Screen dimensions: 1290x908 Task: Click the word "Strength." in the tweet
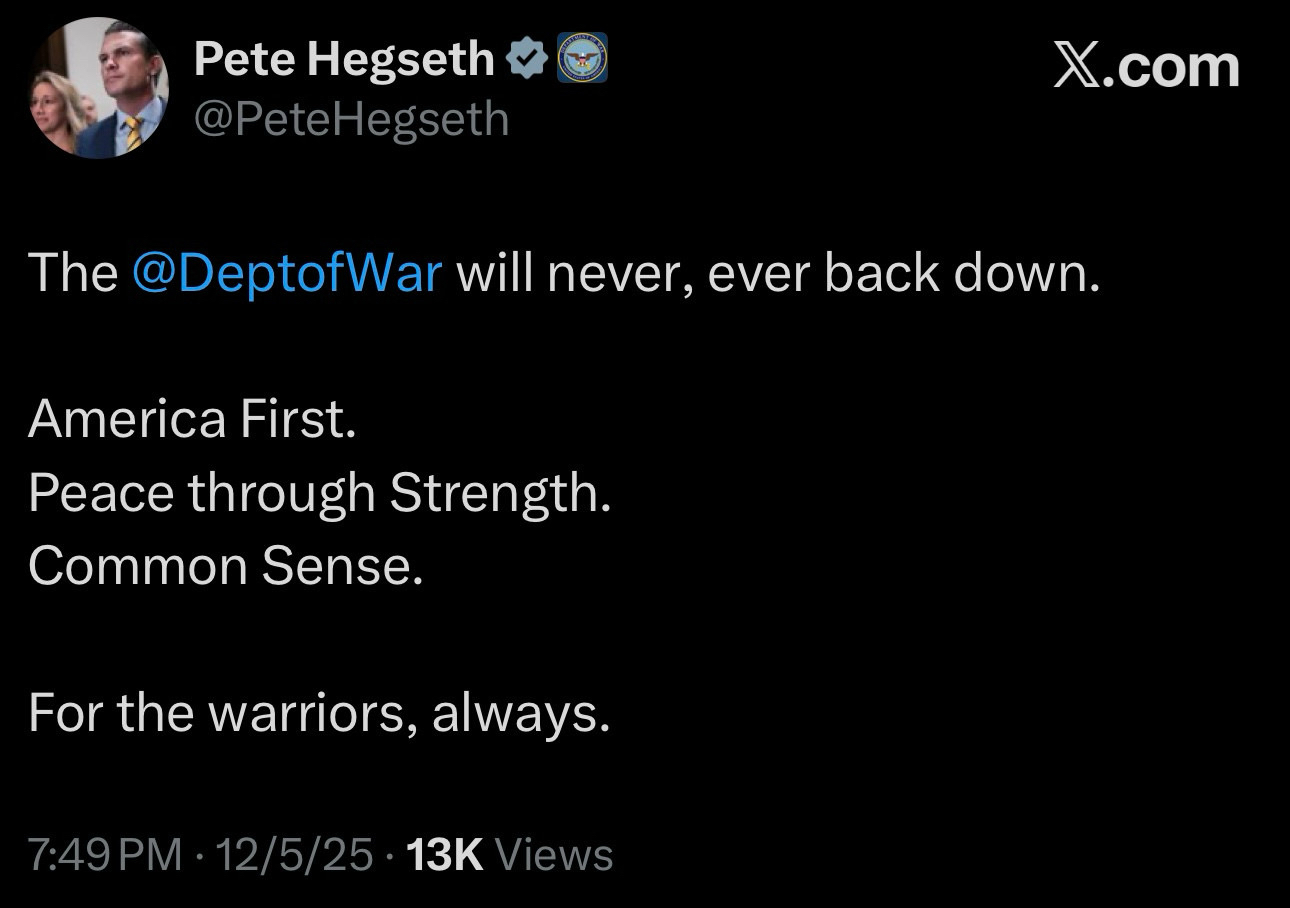pos(500,492)
